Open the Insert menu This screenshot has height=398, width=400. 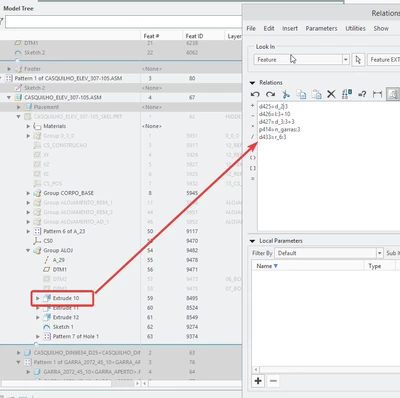290,28
